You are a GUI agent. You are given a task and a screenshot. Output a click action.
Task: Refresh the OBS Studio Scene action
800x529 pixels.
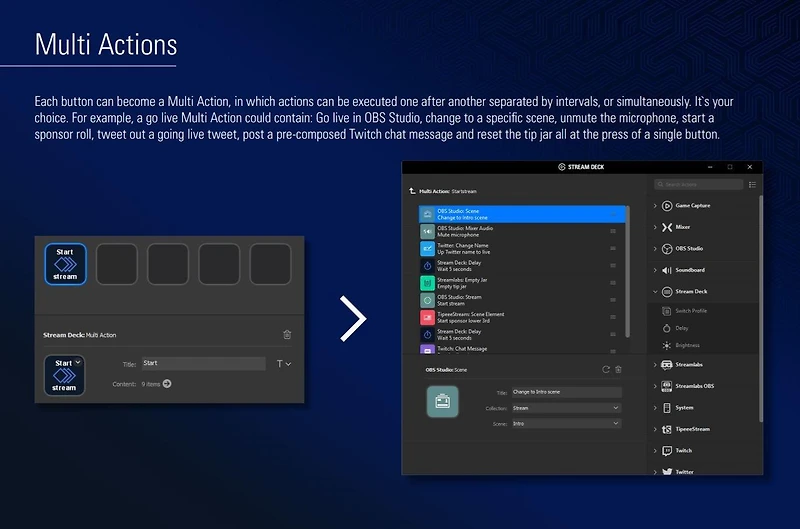click(x=606, y=369)
